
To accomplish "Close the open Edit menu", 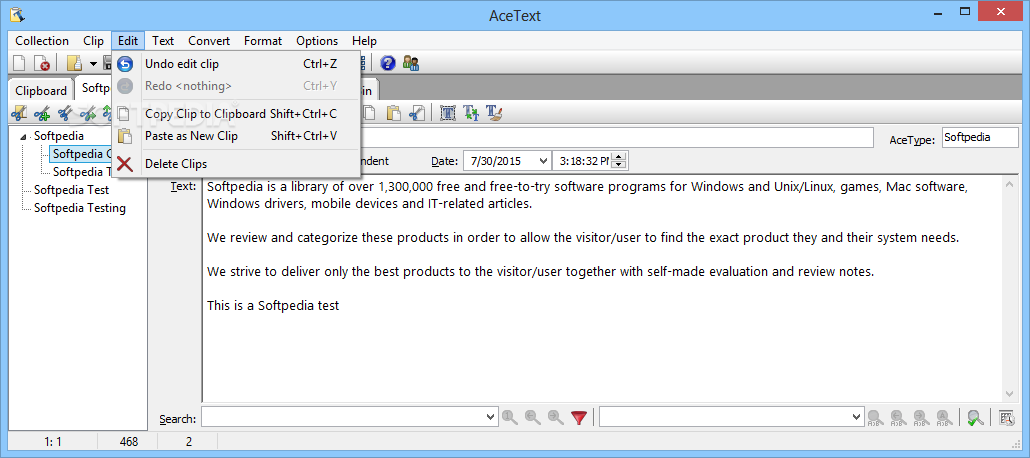I will tap(128, 41).
